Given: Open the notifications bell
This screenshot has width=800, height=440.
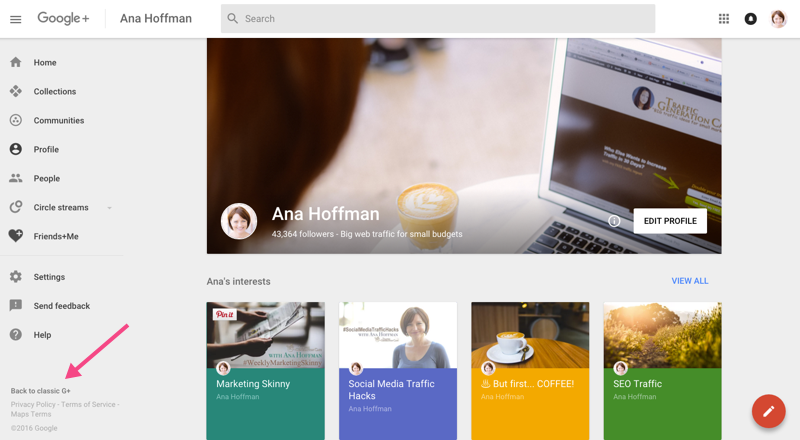Looking at the screenshot, I should (x=751, y=19).
